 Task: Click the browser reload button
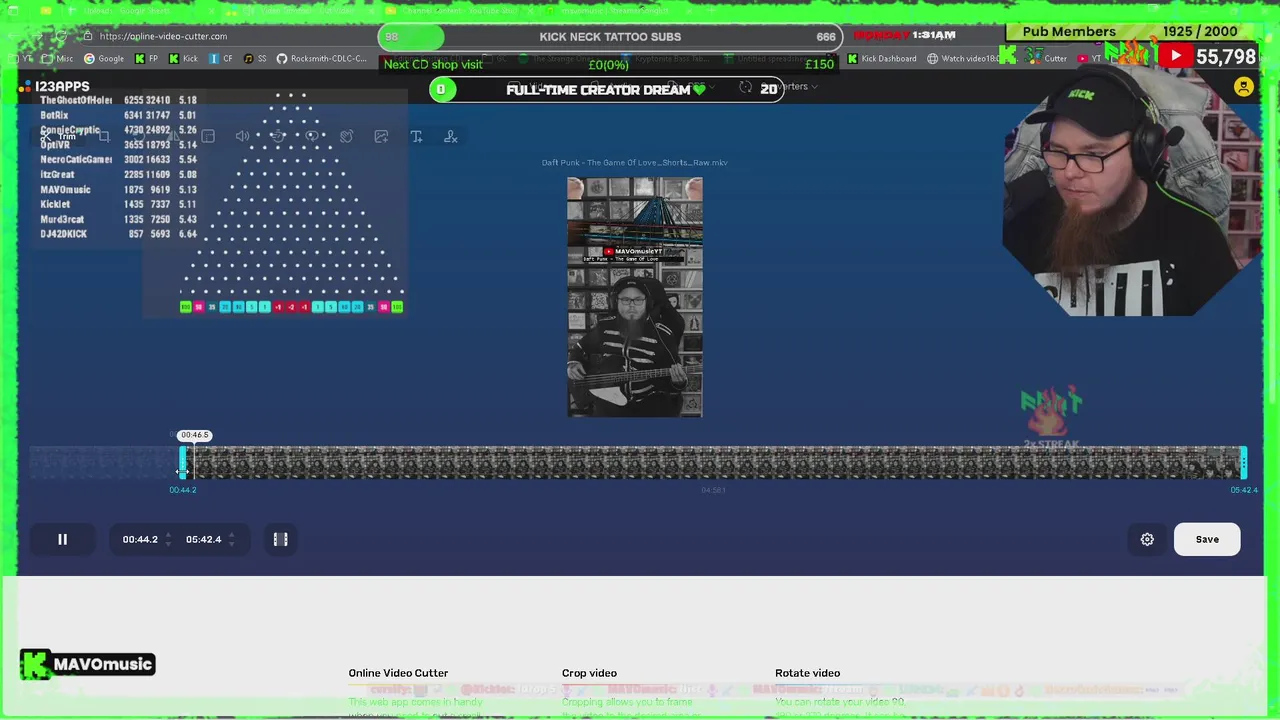(61, 36)
